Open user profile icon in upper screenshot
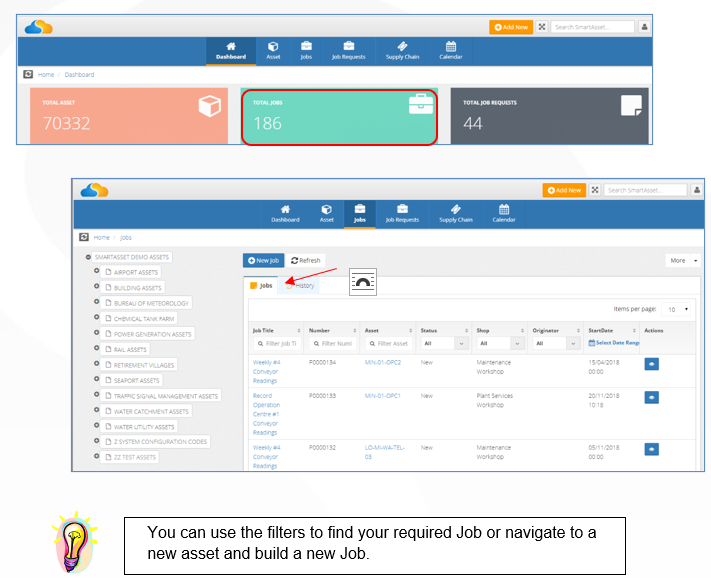The image size is (711, 578). click(x=644, y=27)
